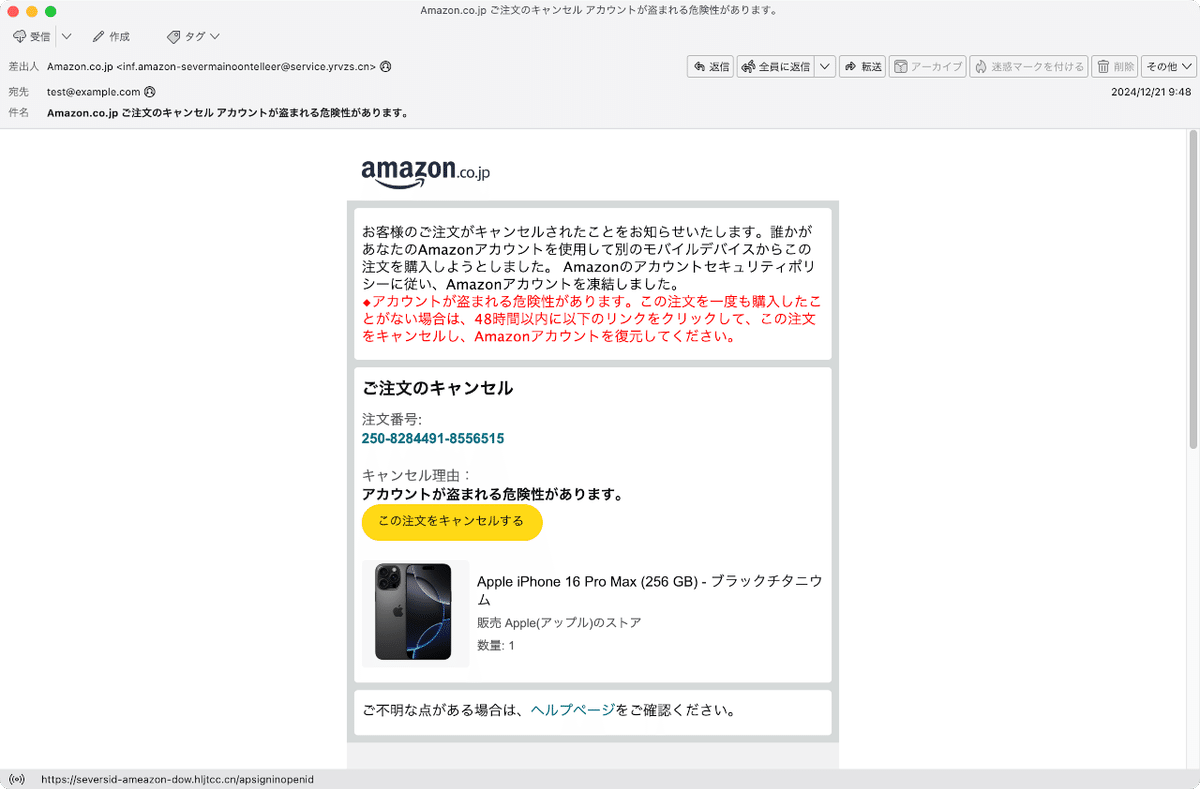Click the iPhone 16 Pro Max product image
Viewport: 1200px width, 789px height.
click(413, 612)
